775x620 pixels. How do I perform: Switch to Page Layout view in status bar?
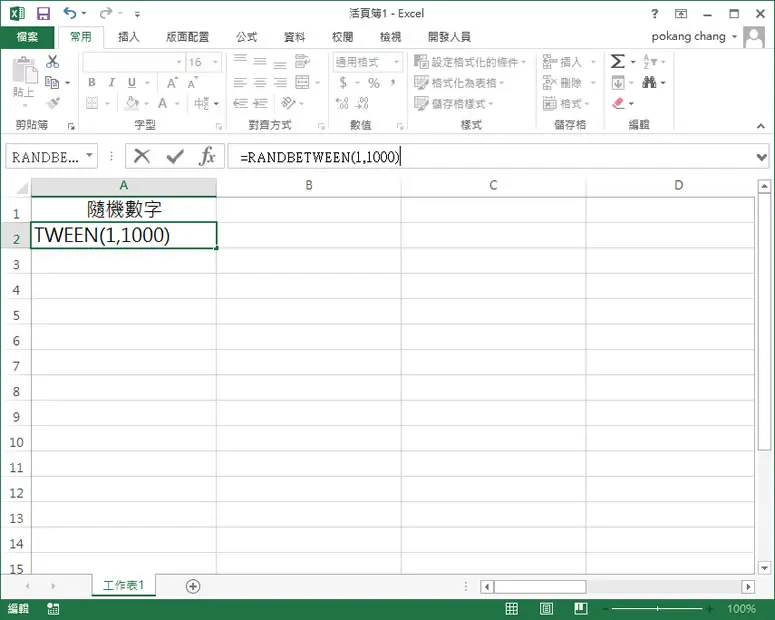(546, 609)
